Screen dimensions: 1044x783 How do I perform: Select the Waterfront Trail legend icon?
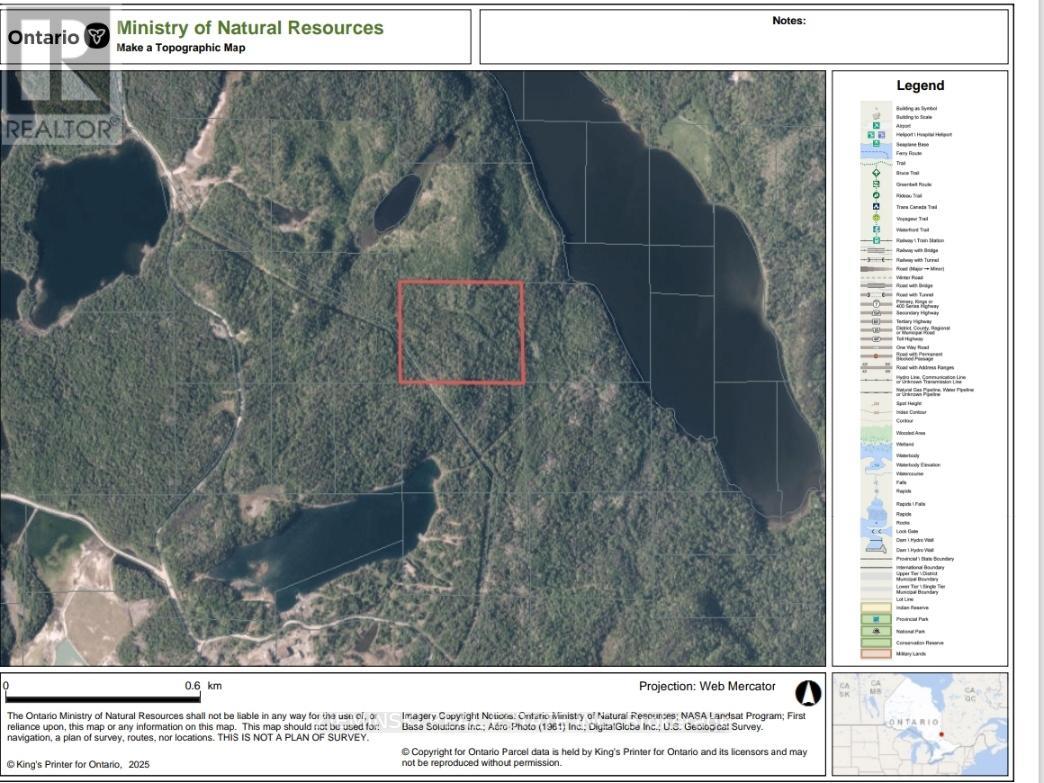(876, 230)
